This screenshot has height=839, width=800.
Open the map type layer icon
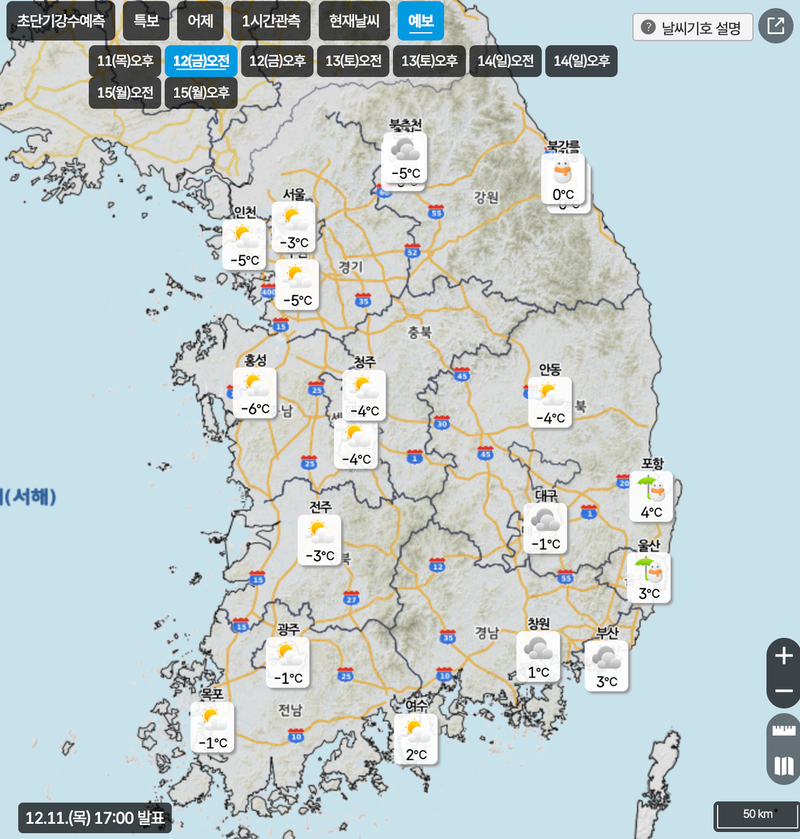pos(783,768)
